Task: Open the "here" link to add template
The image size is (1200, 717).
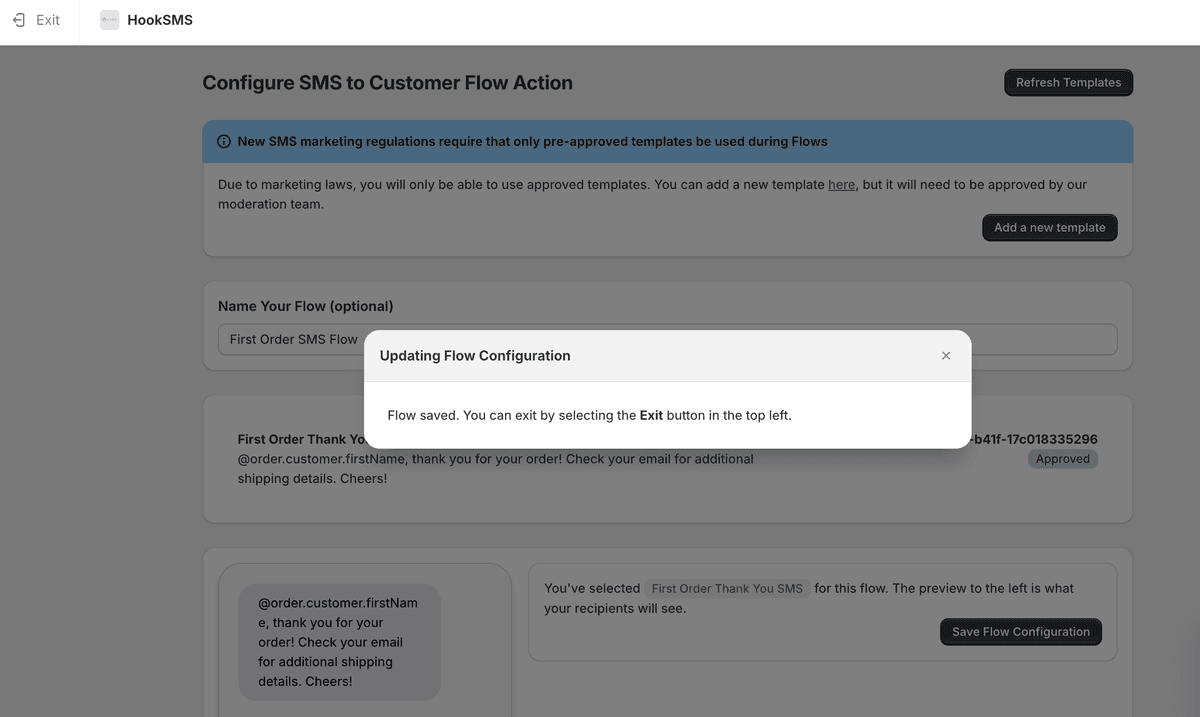Action: [x=841, y=185]
